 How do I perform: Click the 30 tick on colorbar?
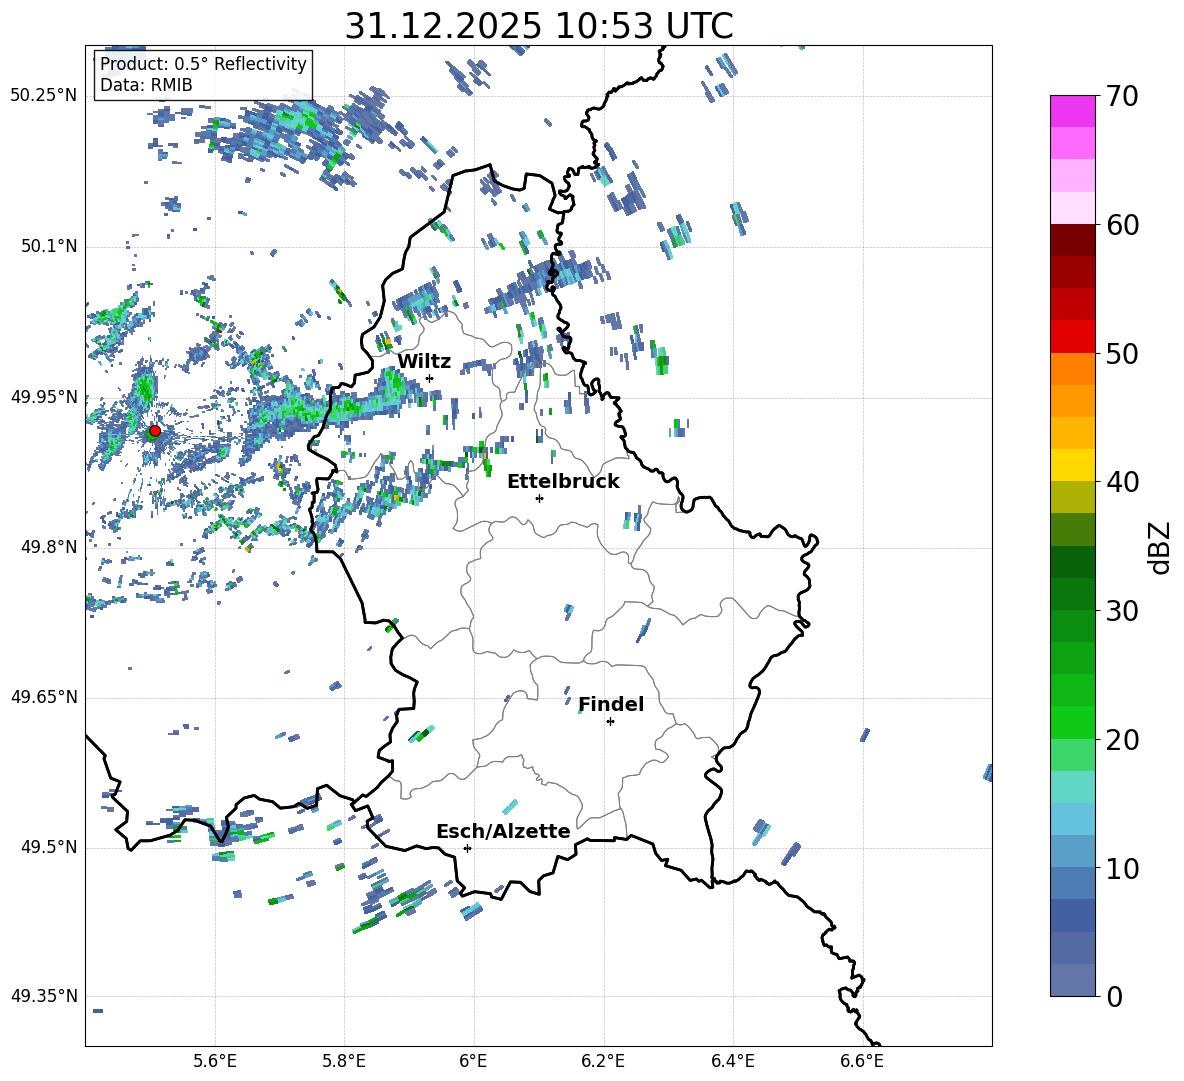click(1122, 611)
